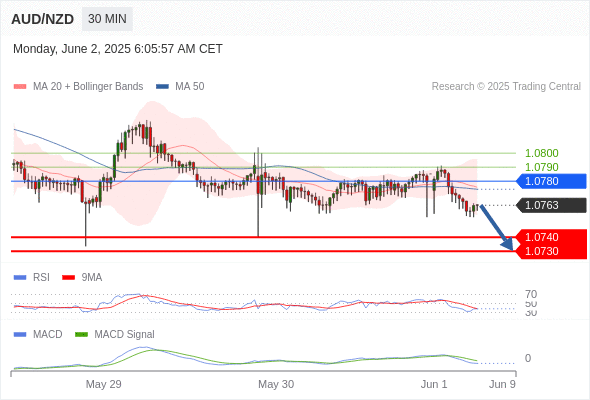590x400 pixels.
Task: Click the green 1.0800 resistance label
Action: coord(542,153)
